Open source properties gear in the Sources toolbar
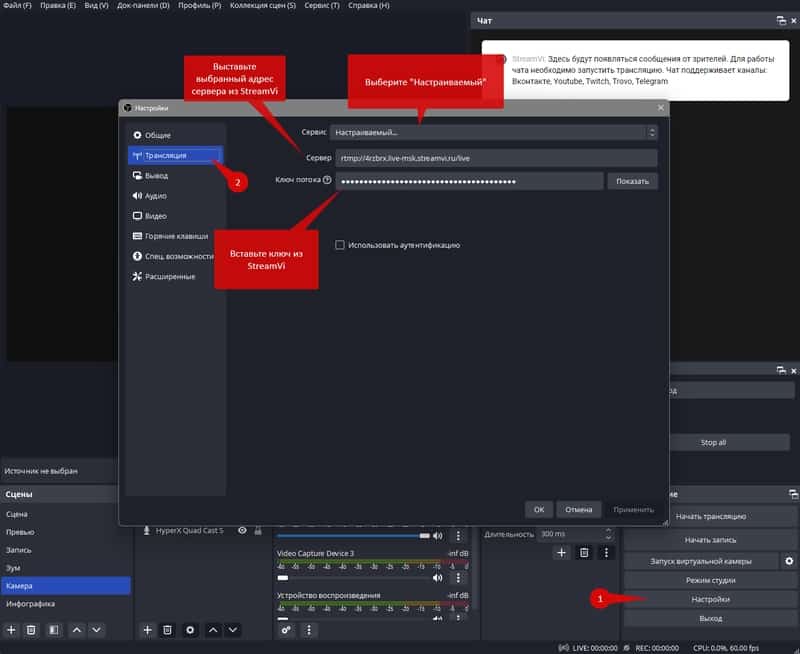The width and height of the screenshot is (800, 654). click(x=190, y=630)
